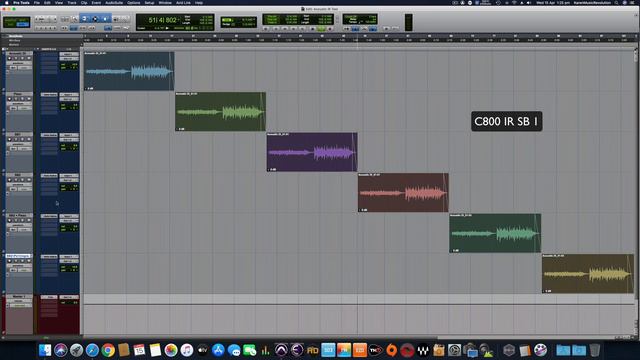This screenshot has width=640, height=360.
Task: Solo the first (top) track
Action: coord(22,58)
